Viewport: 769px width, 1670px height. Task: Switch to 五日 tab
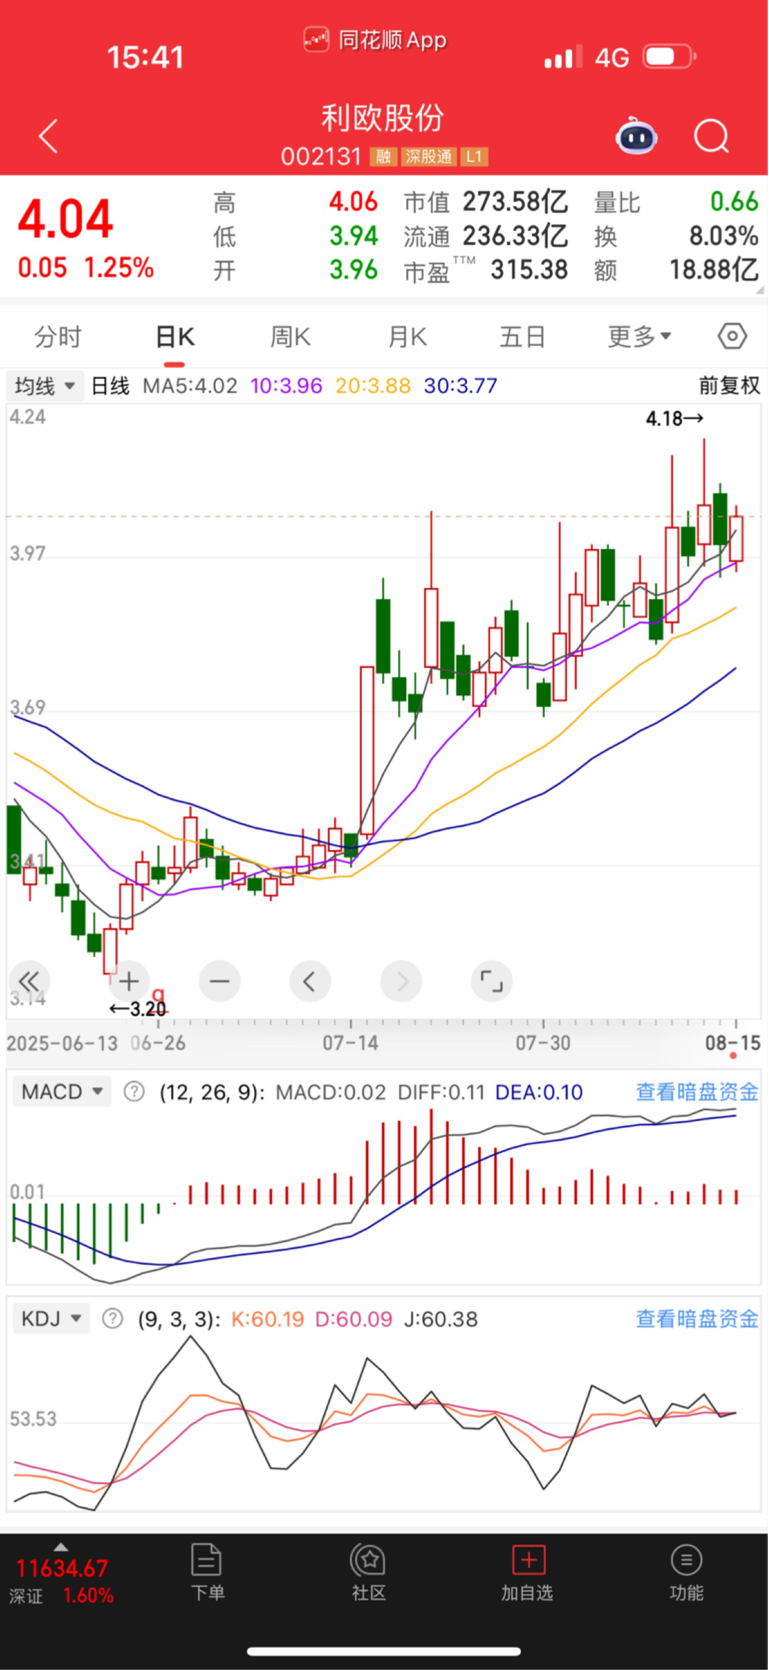click(x=522, y=337)
